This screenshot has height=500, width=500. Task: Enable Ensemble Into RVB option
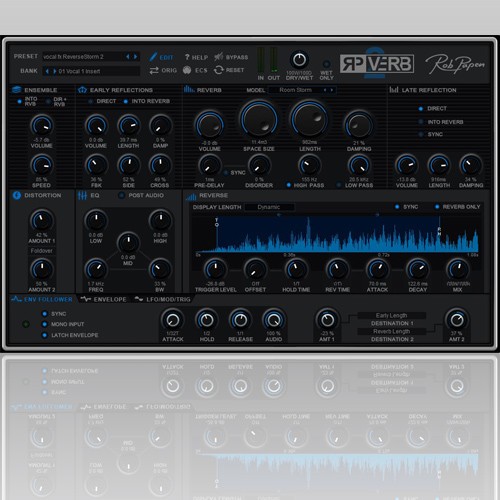coord(20,101)
